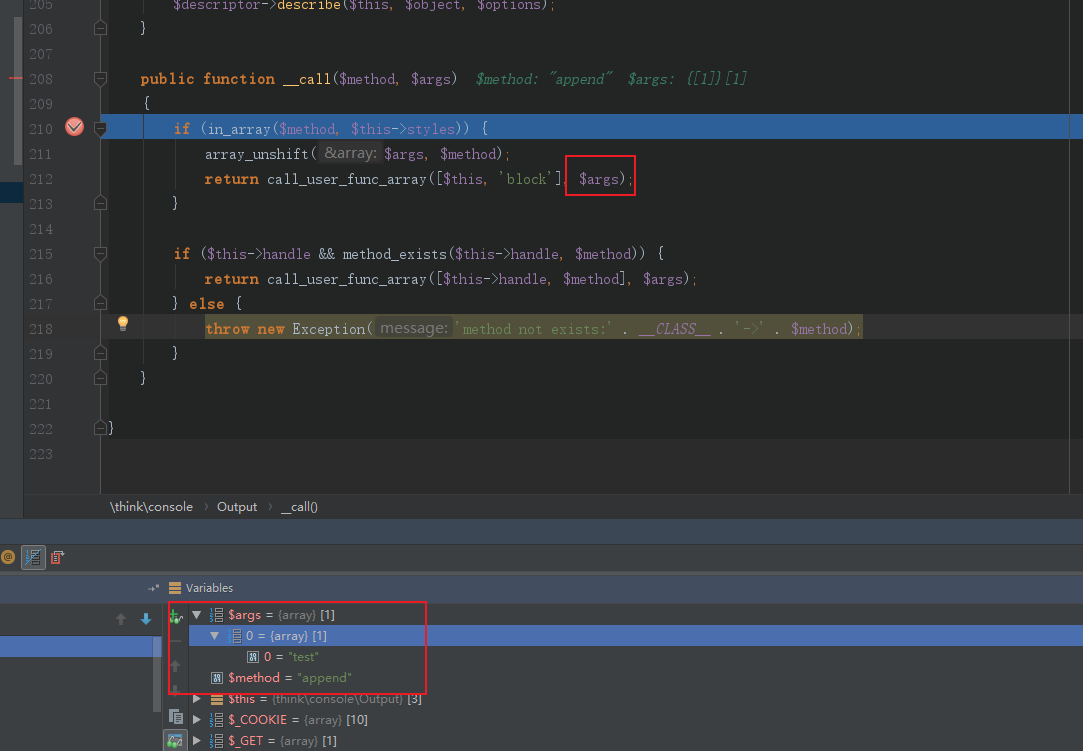Click line number 211 in gutter
The height and width of the screenshot is (751, 1083).
(x=41, y=154)
